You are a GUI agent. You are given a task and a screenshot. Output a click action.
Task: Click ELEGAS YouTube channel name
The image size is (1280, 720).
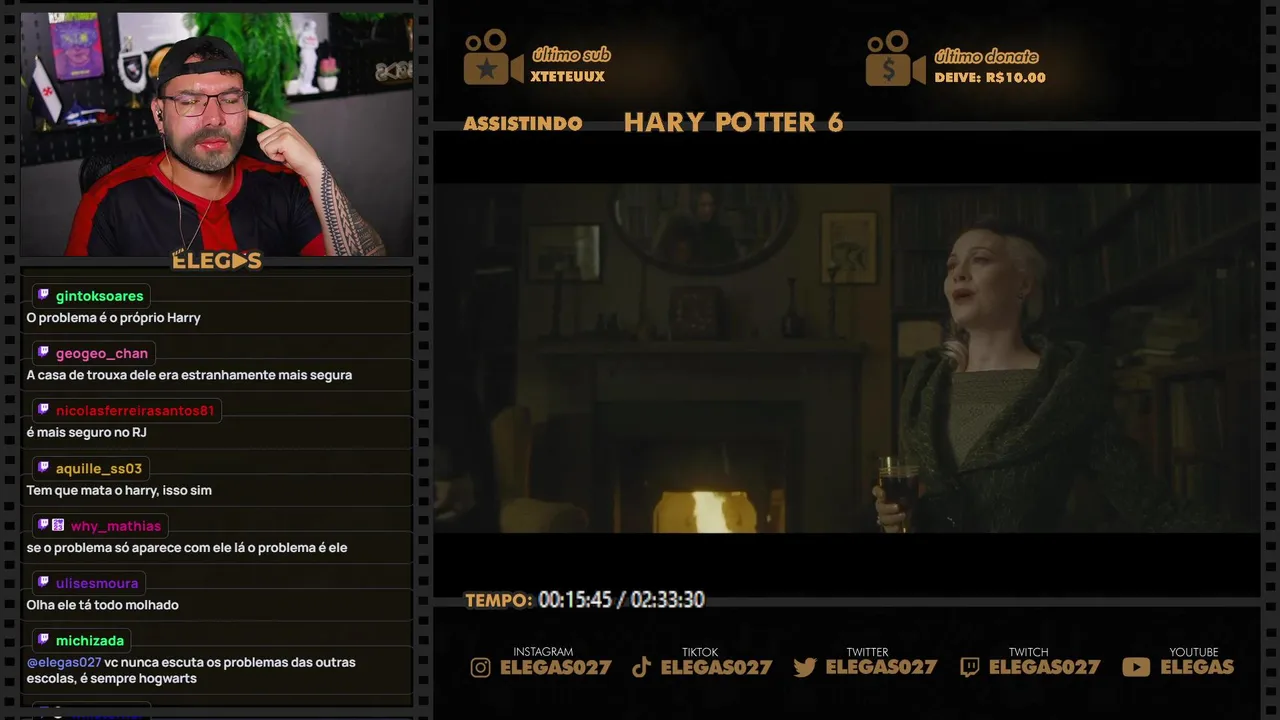click(1197, 668)
